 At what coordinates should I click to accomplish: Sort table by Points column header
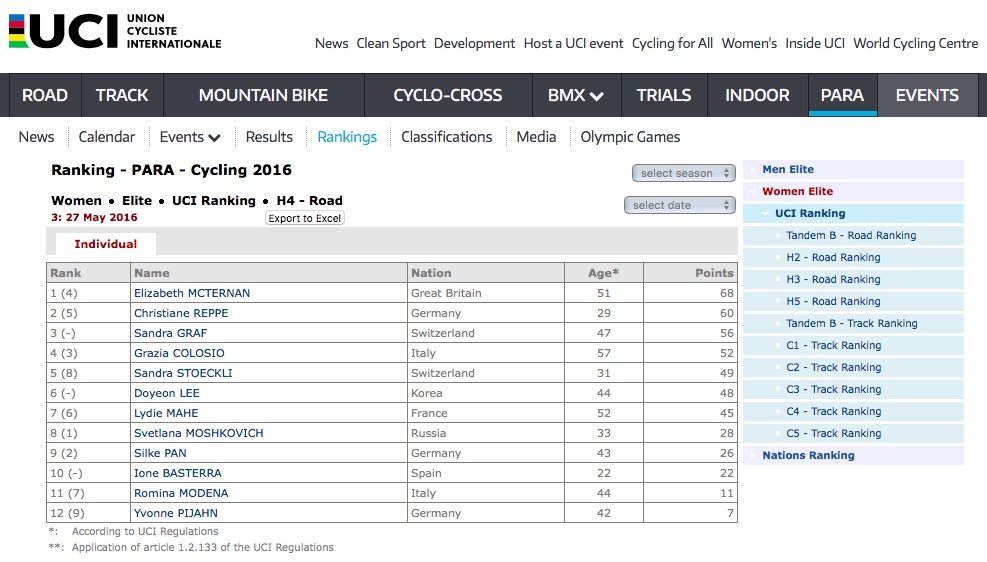pos(714,273)
